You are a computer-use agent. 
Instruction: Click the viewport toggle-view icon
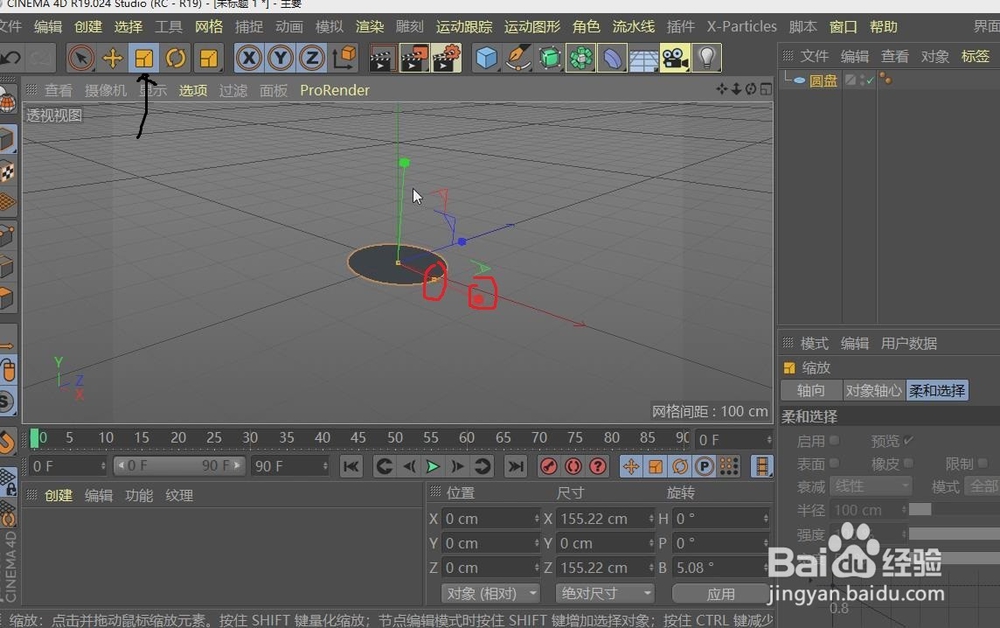click(x=766, y=89)
